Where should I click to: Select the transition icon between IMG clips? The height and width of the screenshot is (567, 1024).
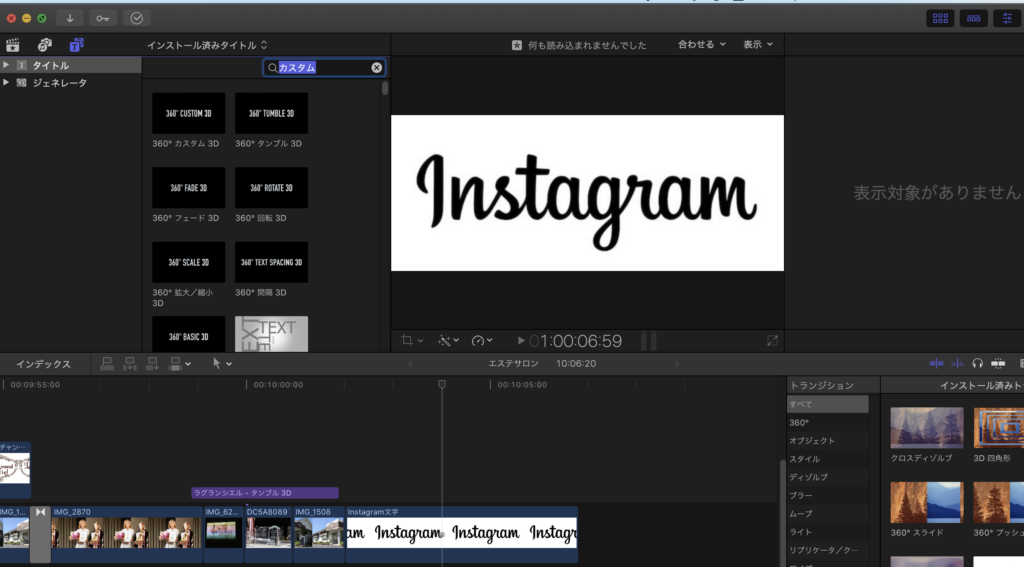(40, 533)
